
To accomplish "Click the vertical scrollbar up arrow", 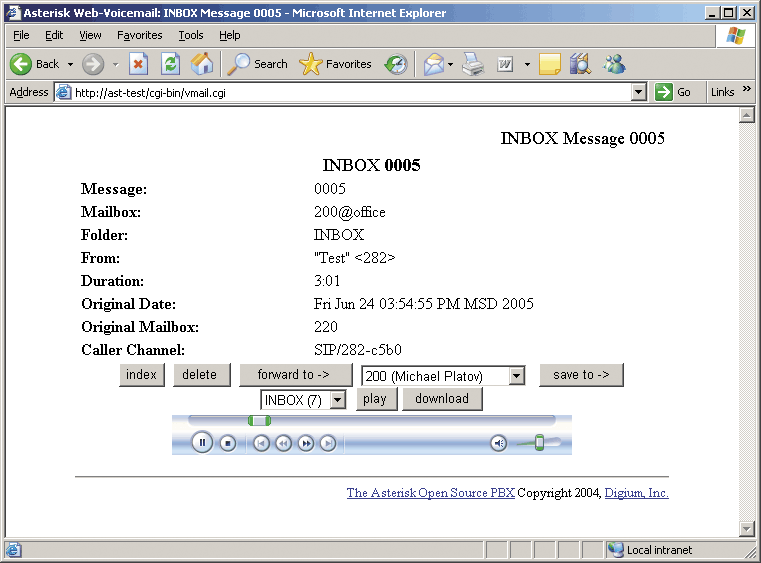I will [x=746, y=116].
